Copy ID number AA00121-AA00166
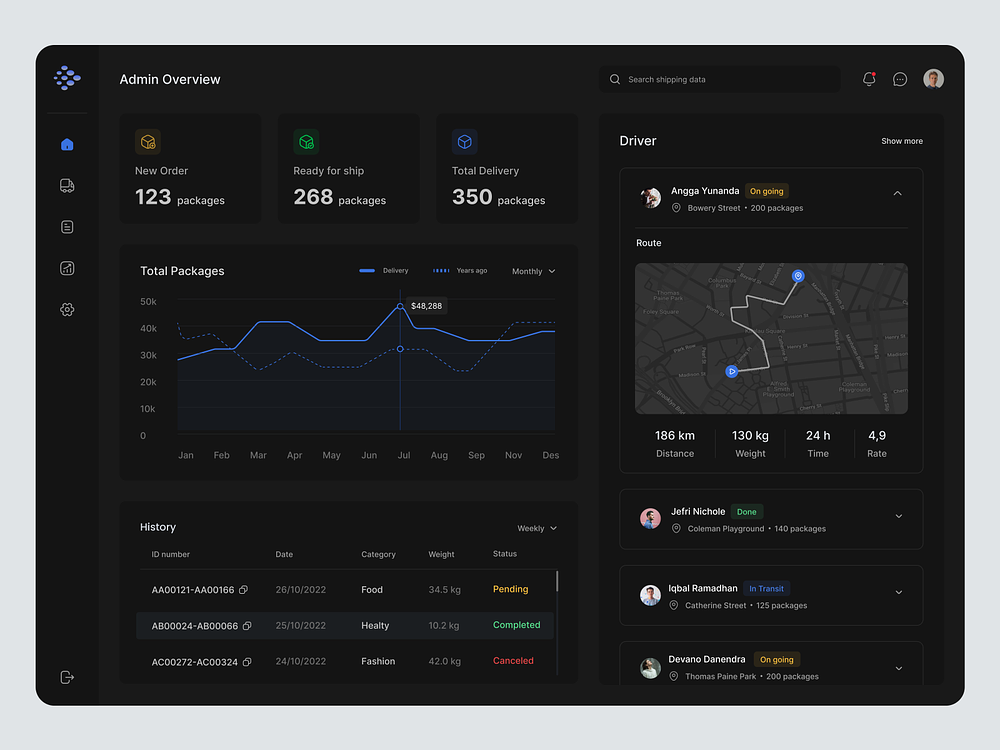Screen dimensions: 1000x750 (x=244, y=590)
